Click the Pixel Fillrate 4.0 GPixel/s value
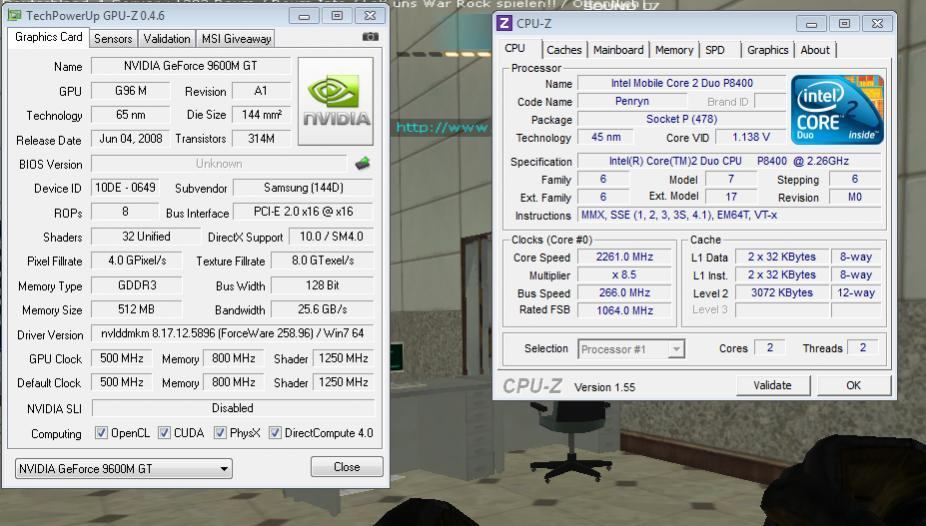Image resolution: width=926 pixels, height=526 pixels. [137, 260]
